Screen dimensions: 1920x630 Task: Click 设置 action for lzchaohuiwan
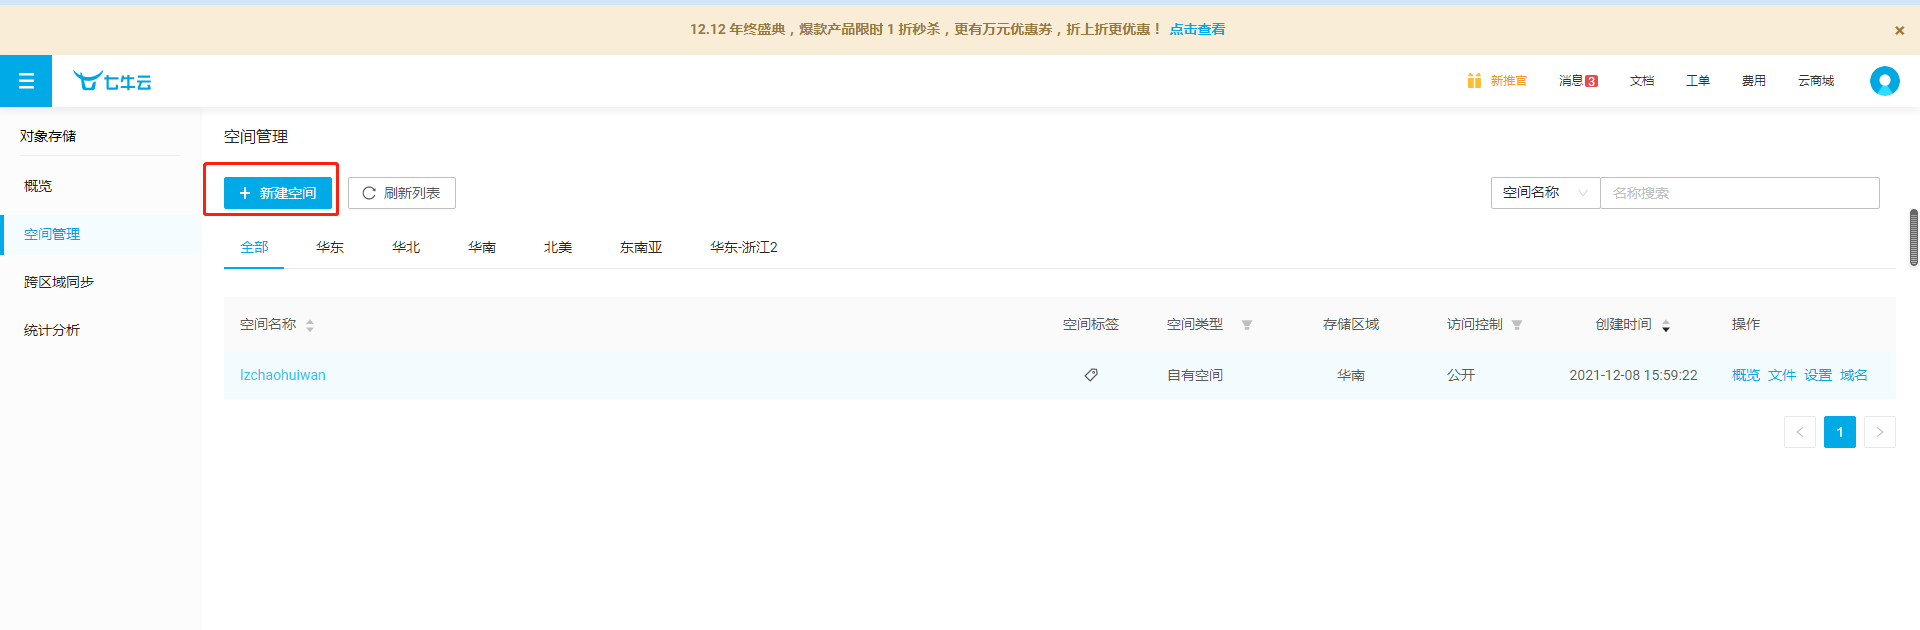coord(1818,375)
